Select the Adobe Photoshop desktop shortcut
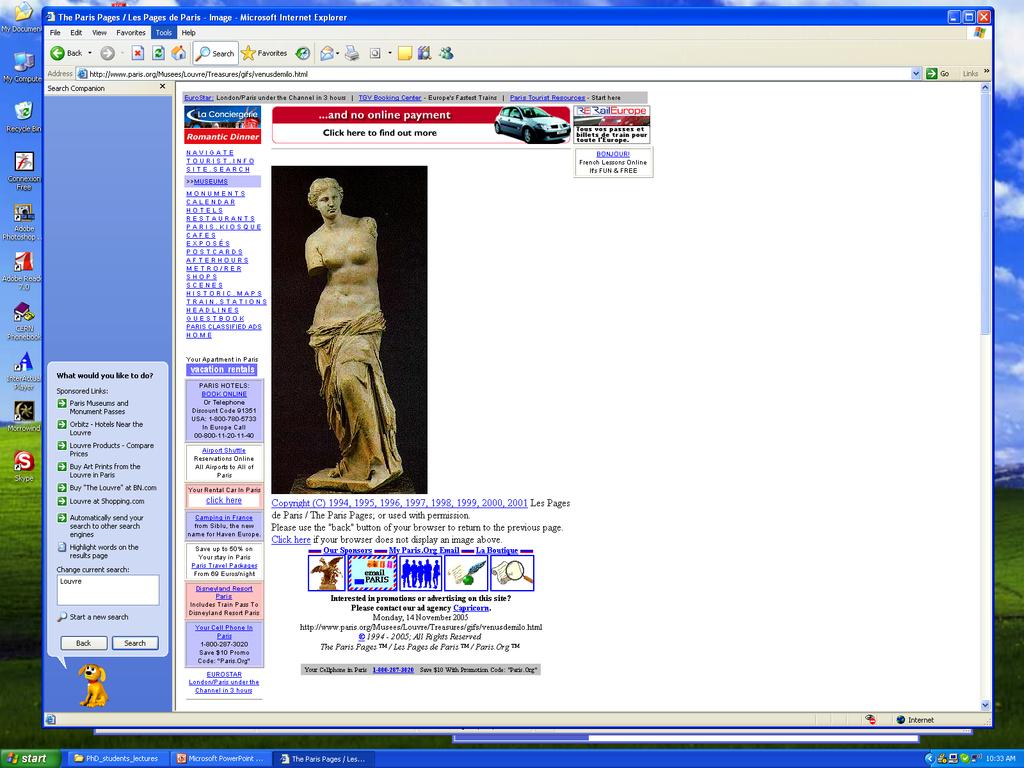 coord(23,222)
